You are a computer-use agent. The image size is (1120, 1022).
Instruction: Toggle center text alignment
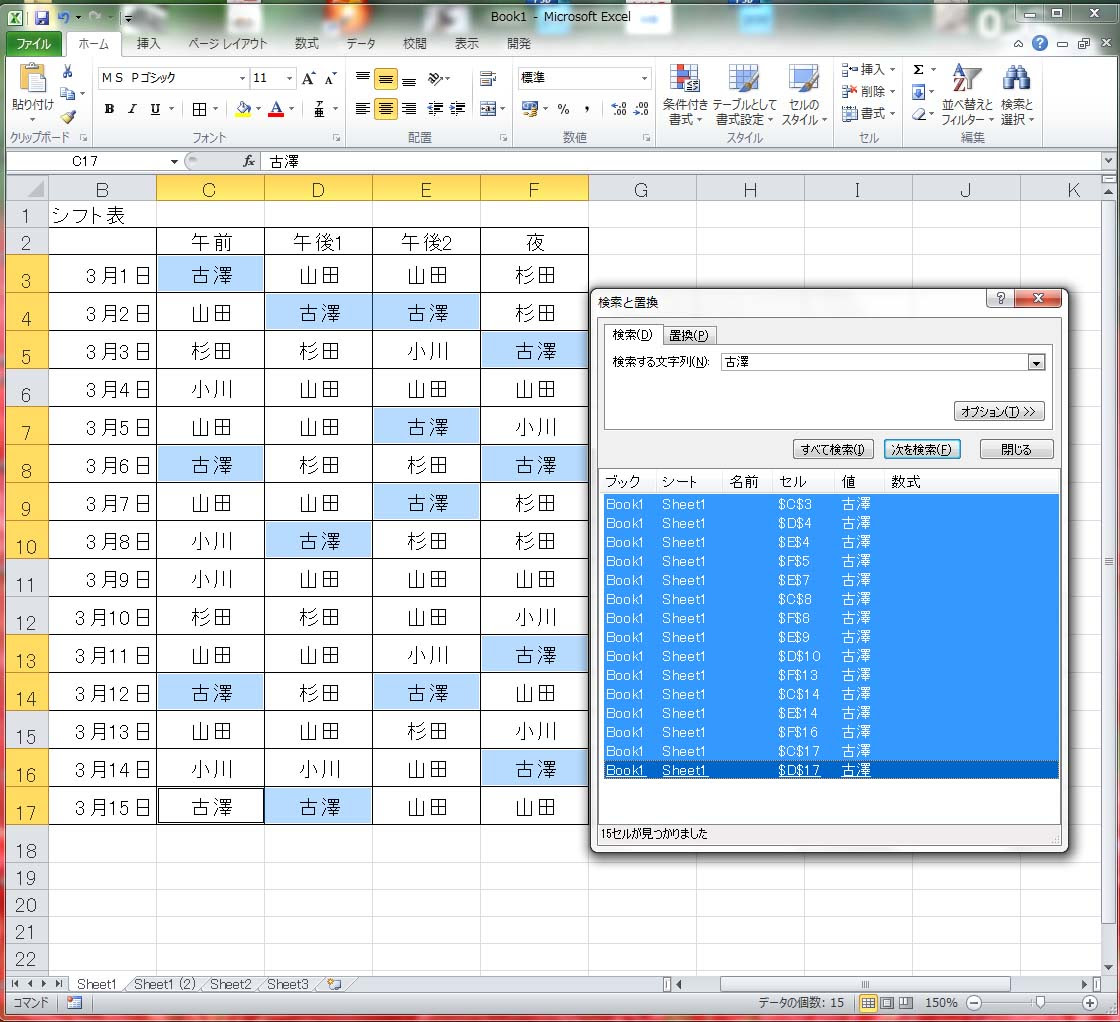(386, 109)
